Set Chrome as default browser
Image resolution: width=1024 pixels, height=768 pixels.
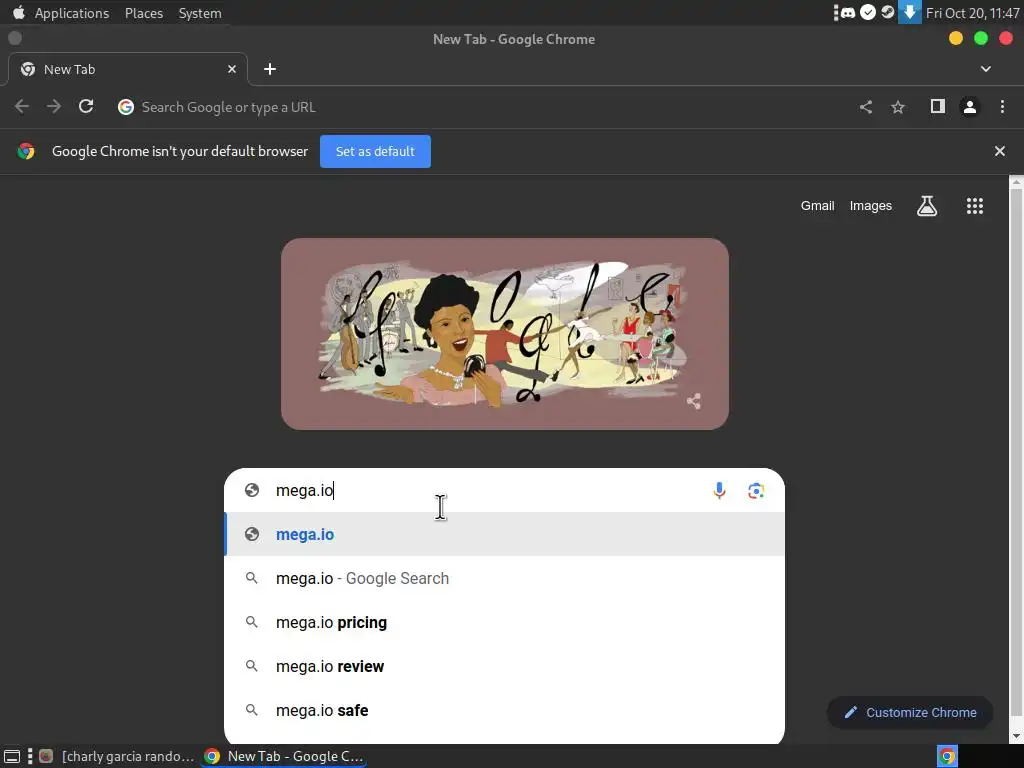(376, 152)
